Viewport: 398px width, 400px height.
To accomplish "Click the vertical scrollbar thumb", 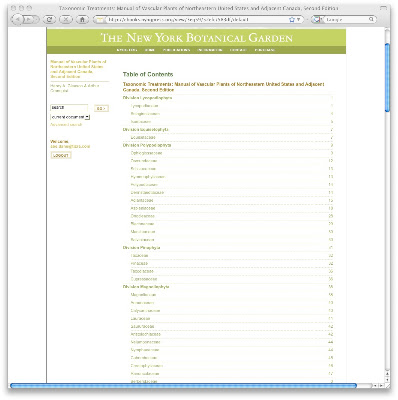I will [387, 77].
